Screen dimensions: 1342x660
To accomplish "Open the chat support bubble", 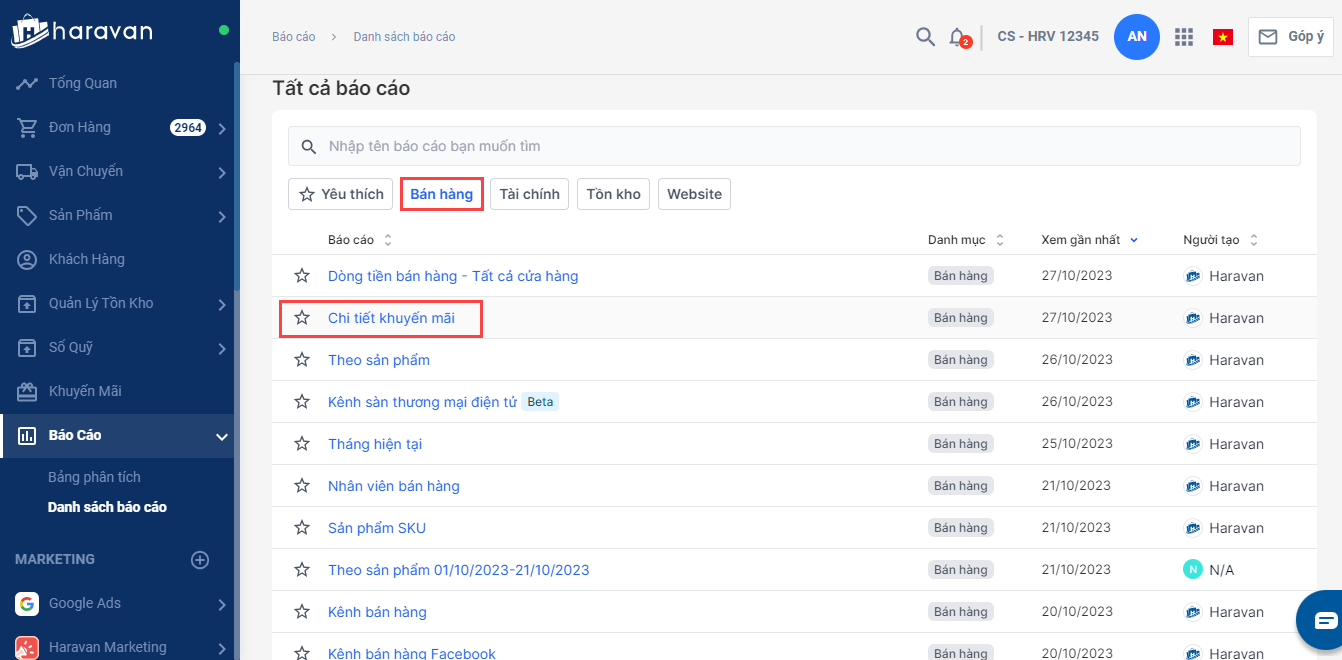I will [x=1324, y=620].
